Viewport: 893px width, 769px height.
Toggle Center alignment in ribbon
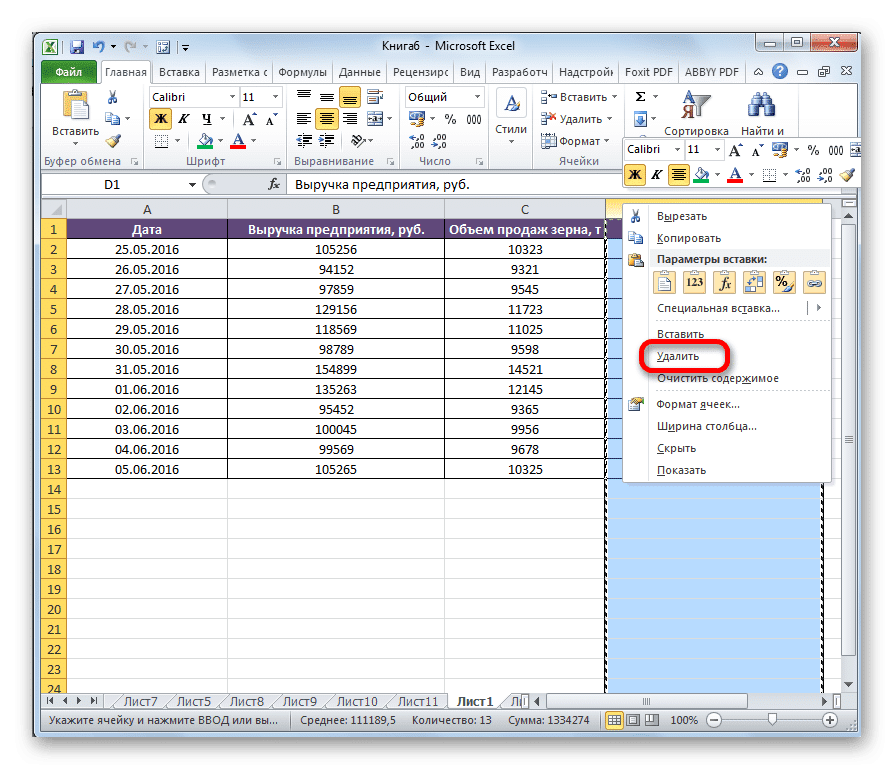[327, 119]
